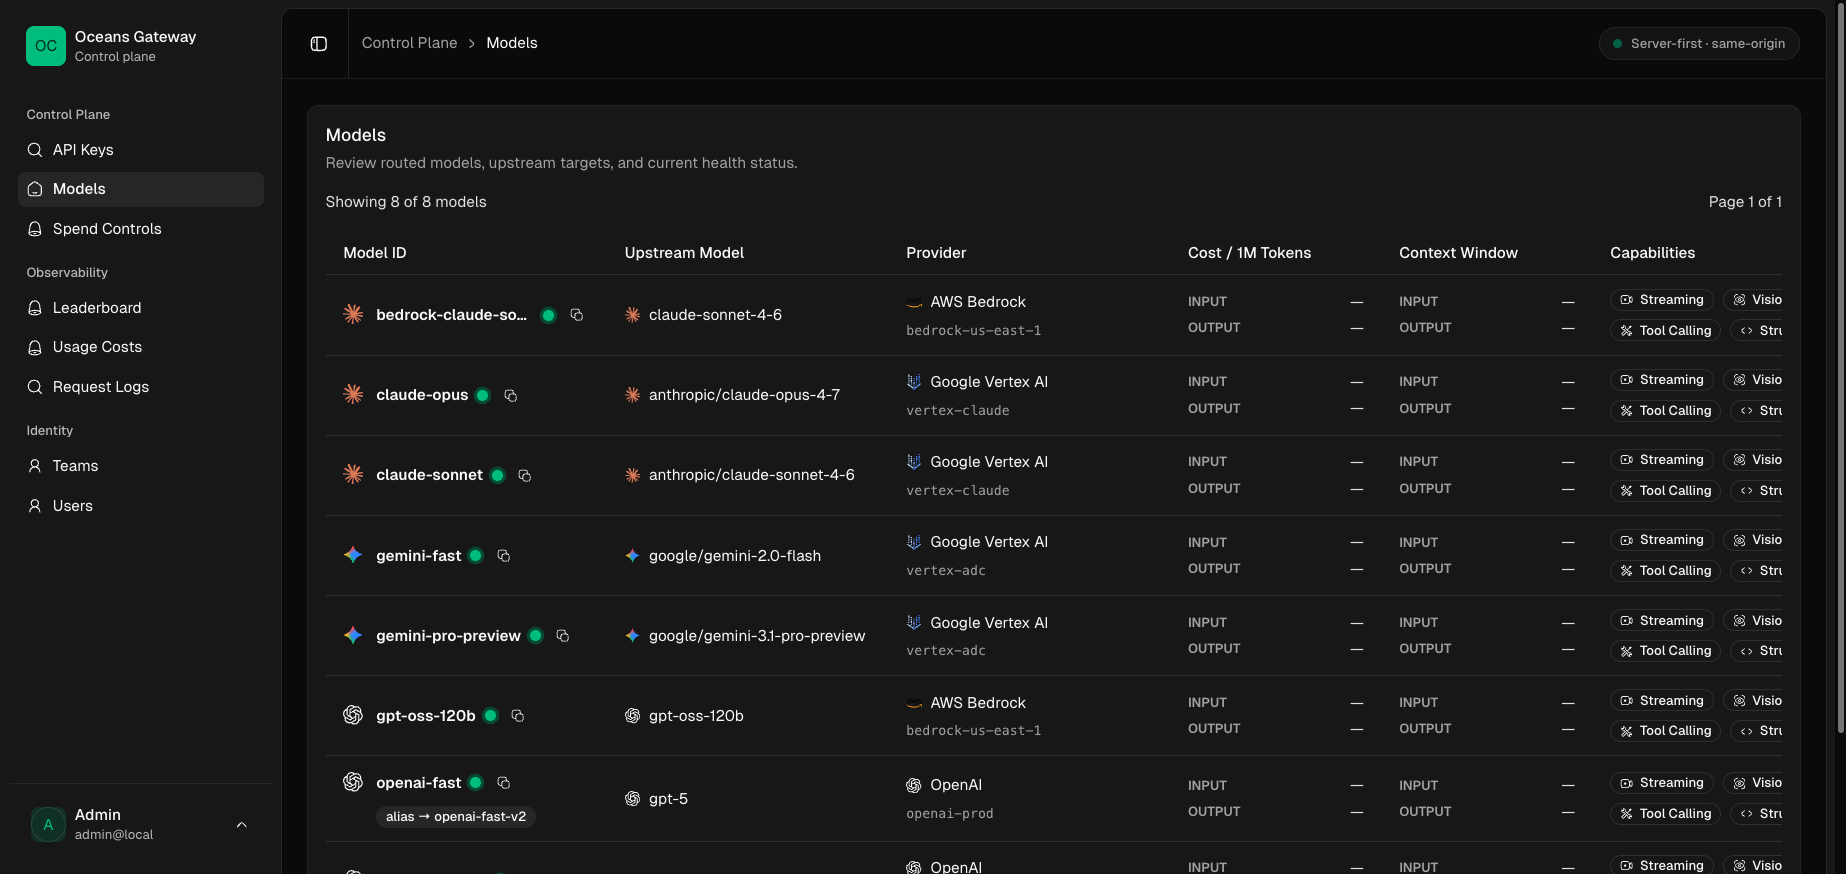The image size is (1846, 874).
Task: Click the gpt-oss-120b row OpenAI icon
Action: (353, 715)
